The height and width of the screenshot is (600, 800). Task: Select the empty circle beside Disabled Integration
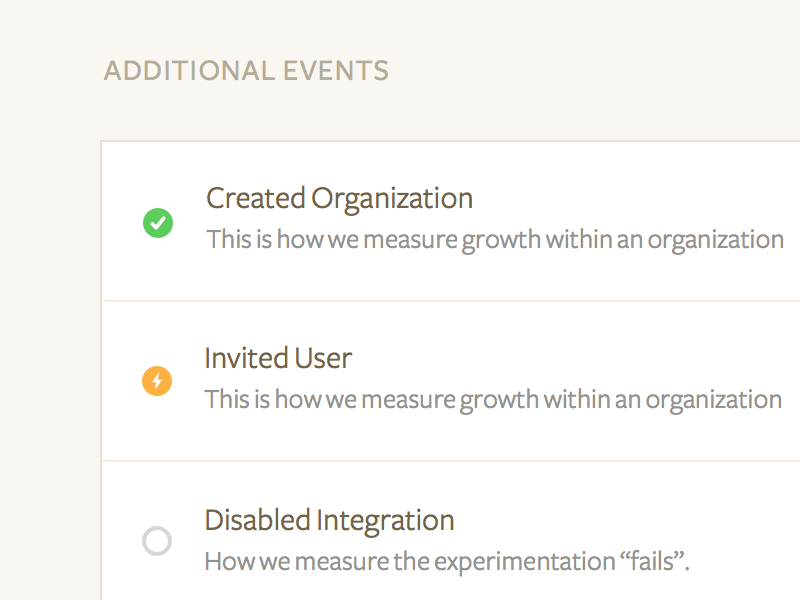tap(157, 541)
